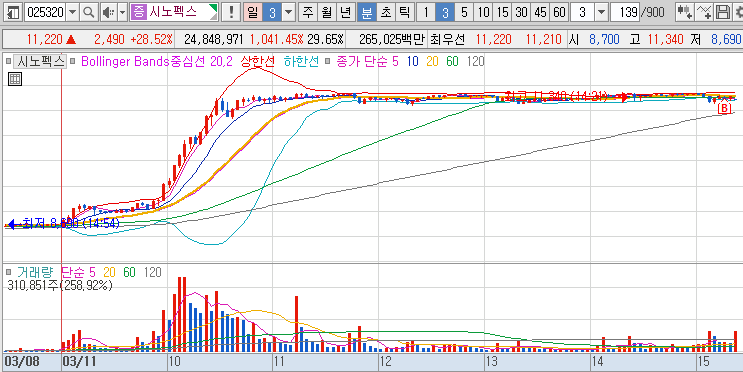Click the green corner marker in 시노펙스 name box
The height and width of the screenshot is (372, 743).
213,9
